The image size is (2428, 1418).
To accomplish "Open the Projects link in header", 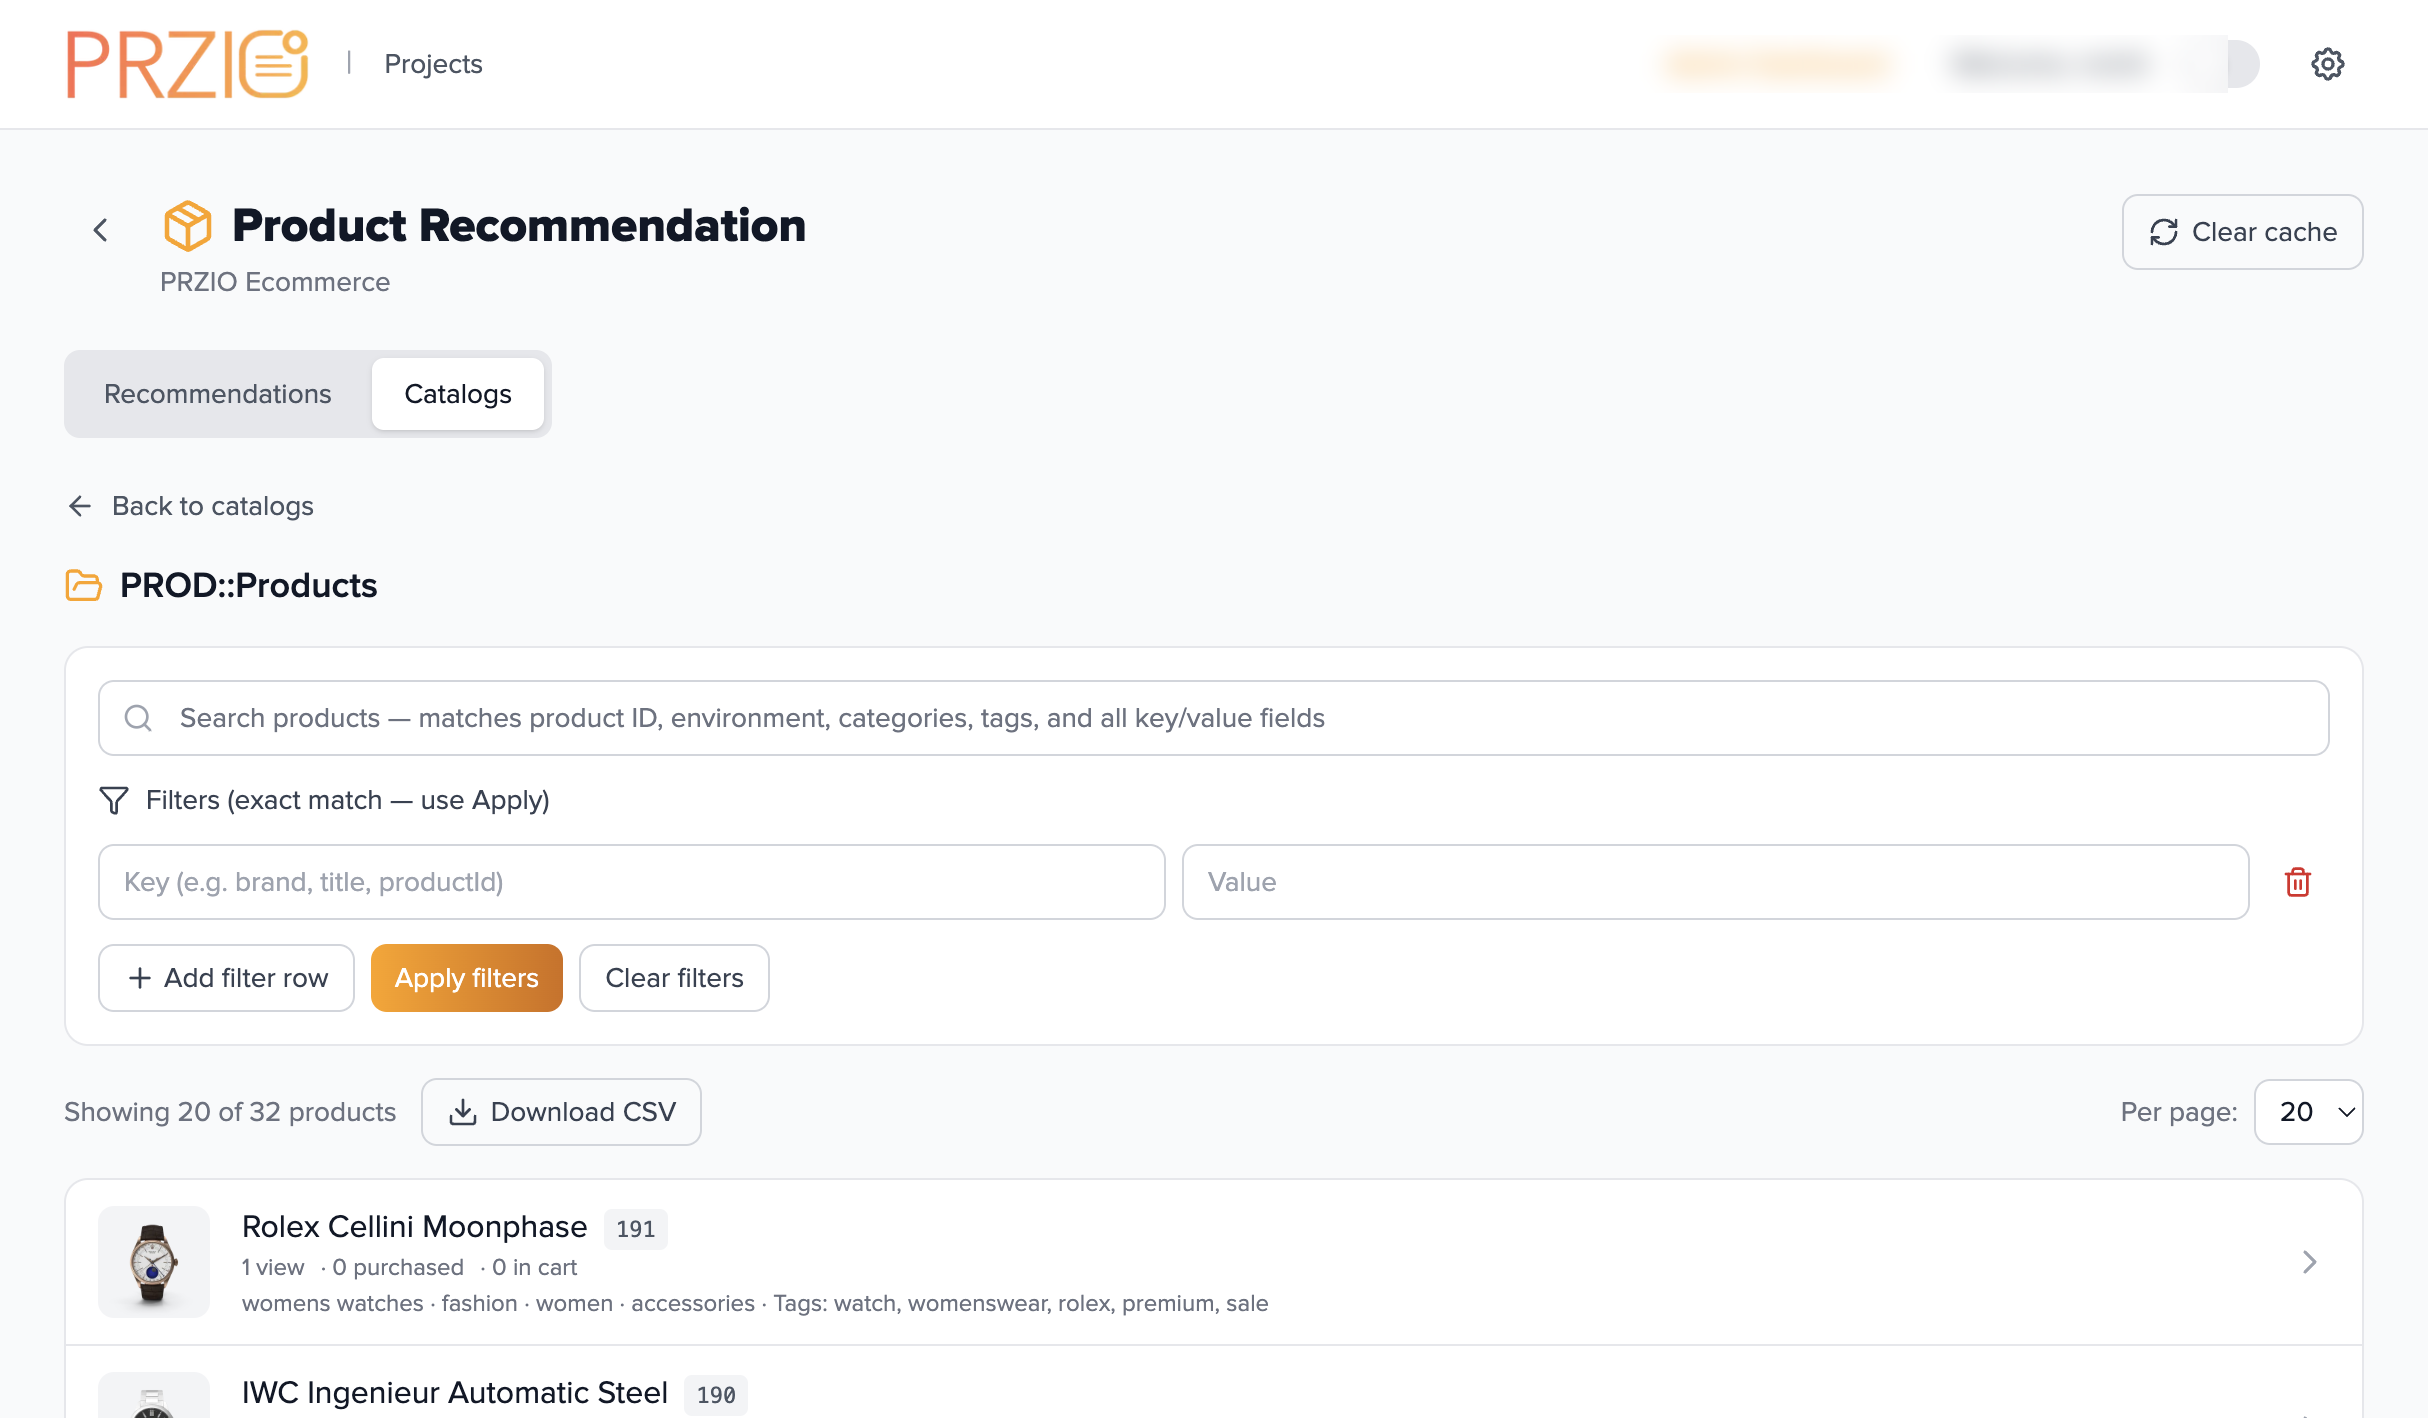I will 433,64.
